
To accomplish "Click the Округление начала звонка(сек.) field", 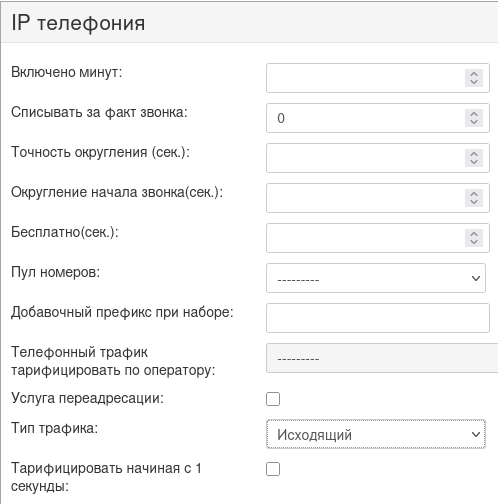I will (378, 198).
